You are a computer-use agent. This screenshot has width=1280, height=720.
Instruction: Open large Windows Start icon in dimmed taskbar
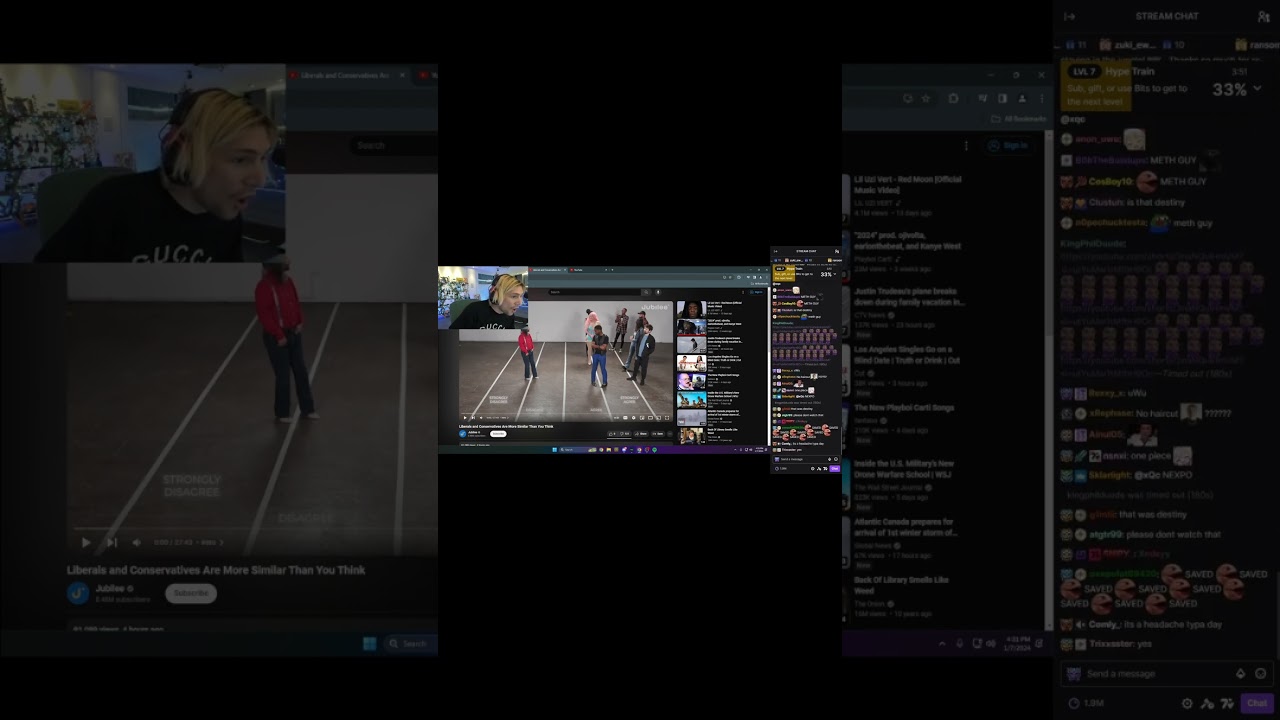tap(369, 644)
